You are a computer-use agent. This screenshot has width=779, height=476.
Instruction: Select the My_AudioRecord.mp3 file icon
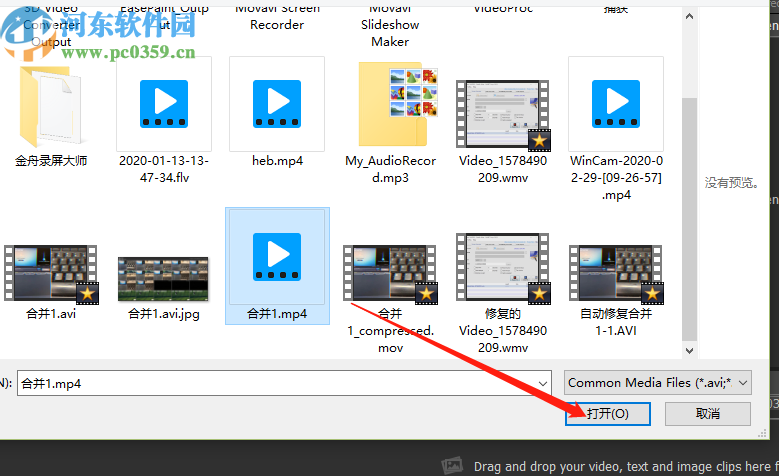[397, 104]
